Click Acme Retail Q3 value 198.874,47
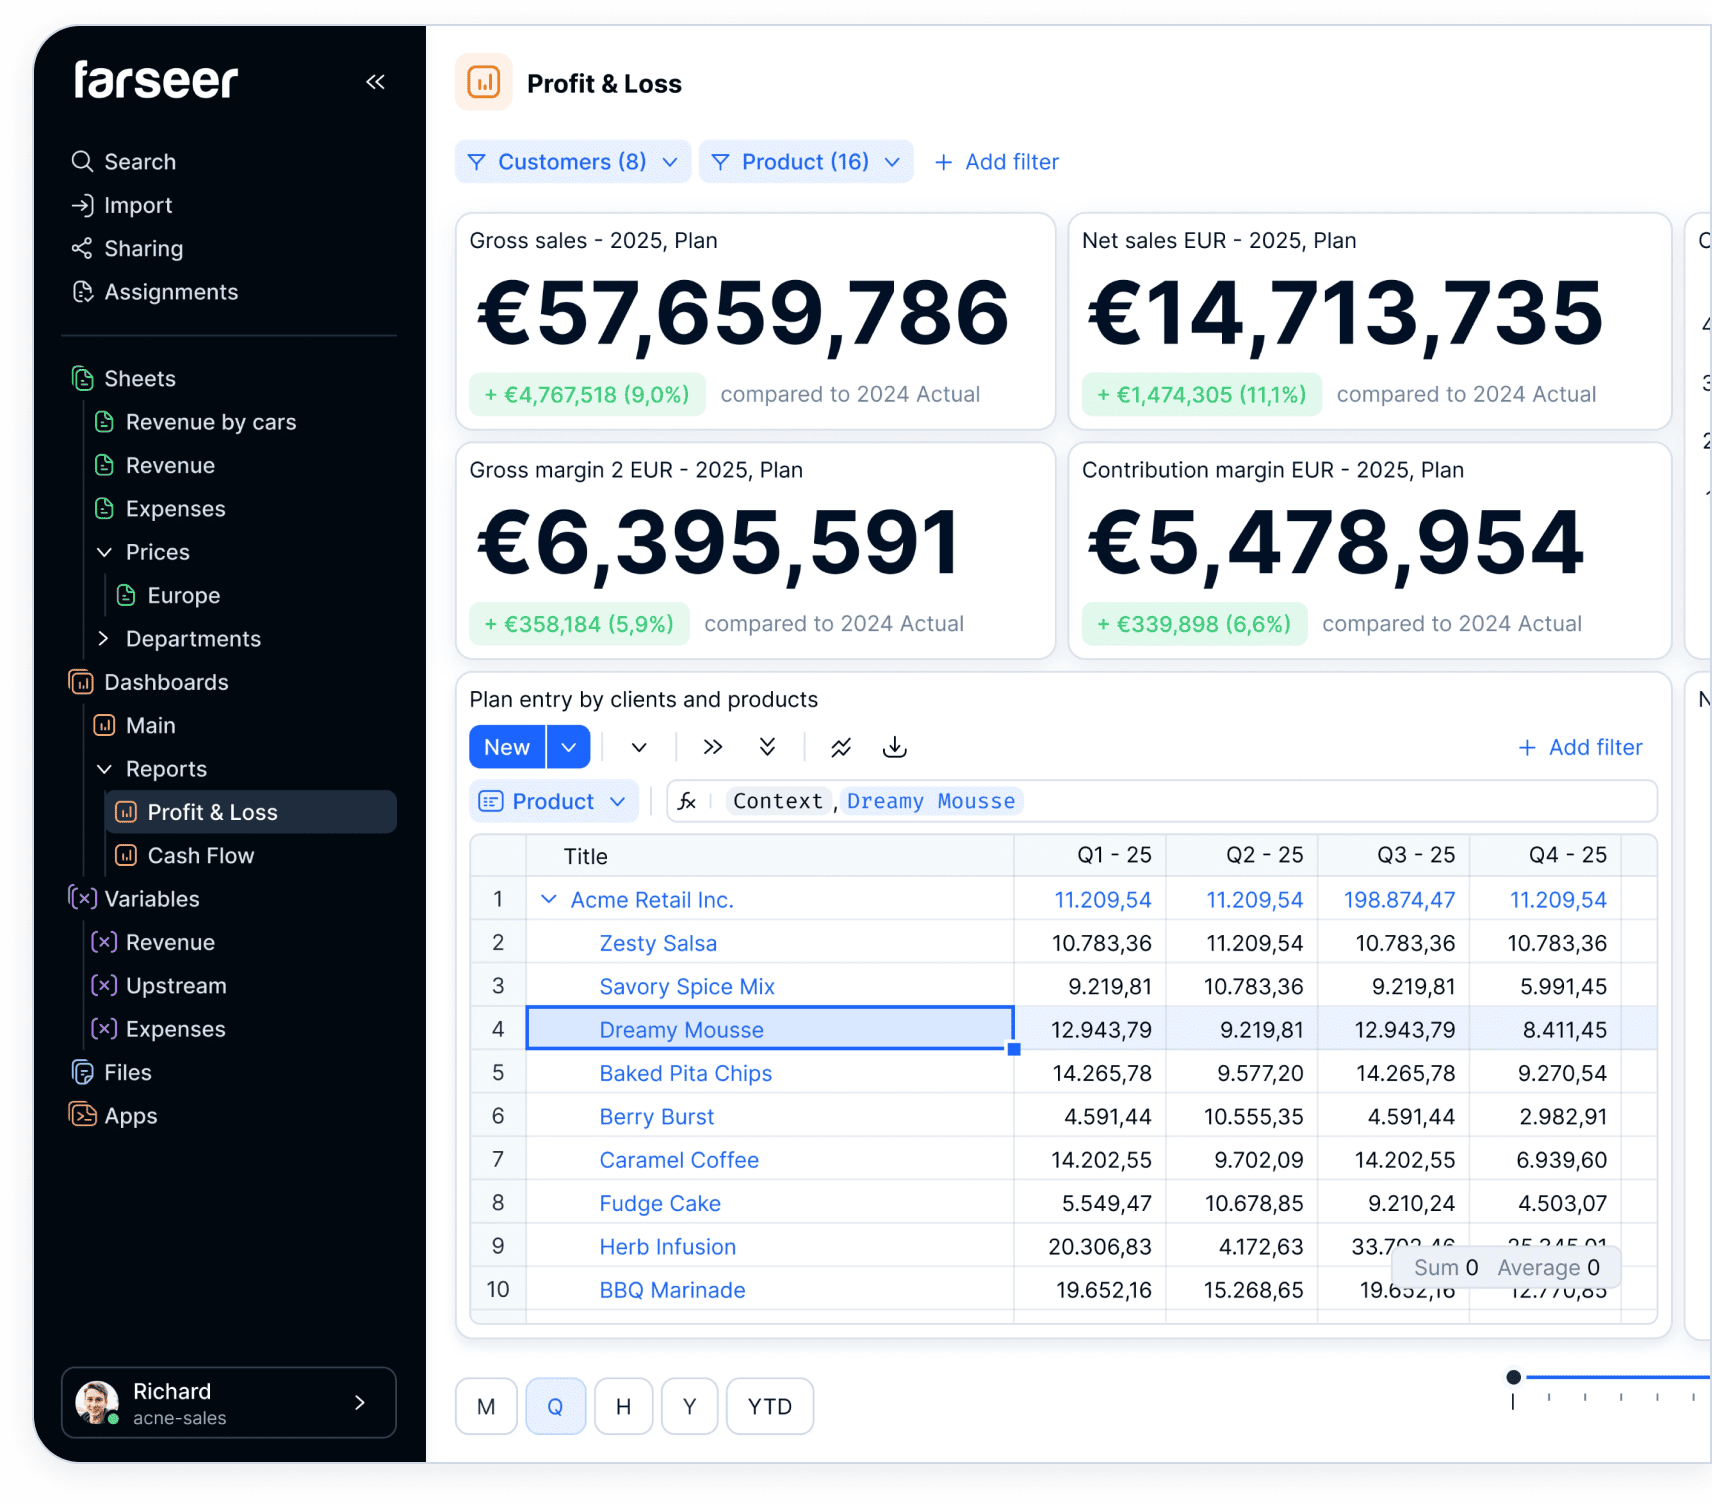Viewport: 1712px width, 1504px height. point(1399,900)
